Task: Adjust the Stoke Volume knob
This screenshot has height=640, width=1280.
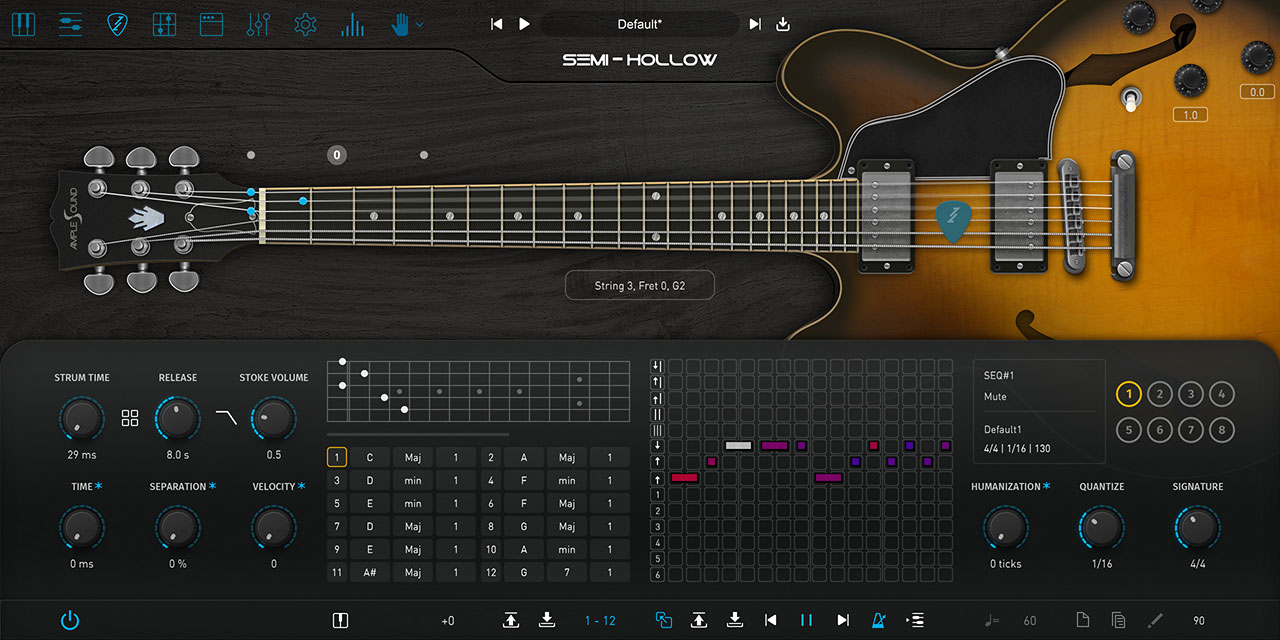Action: (x=273, y=419)
